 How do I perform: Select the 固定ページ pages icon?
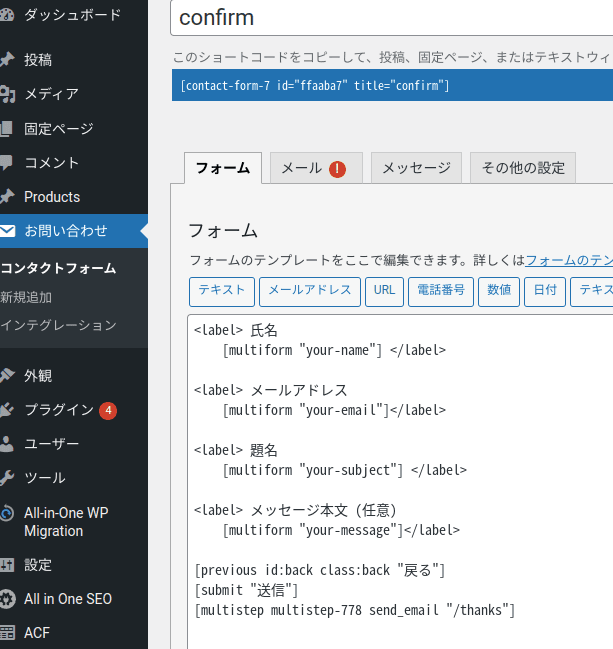pos(7,129)
